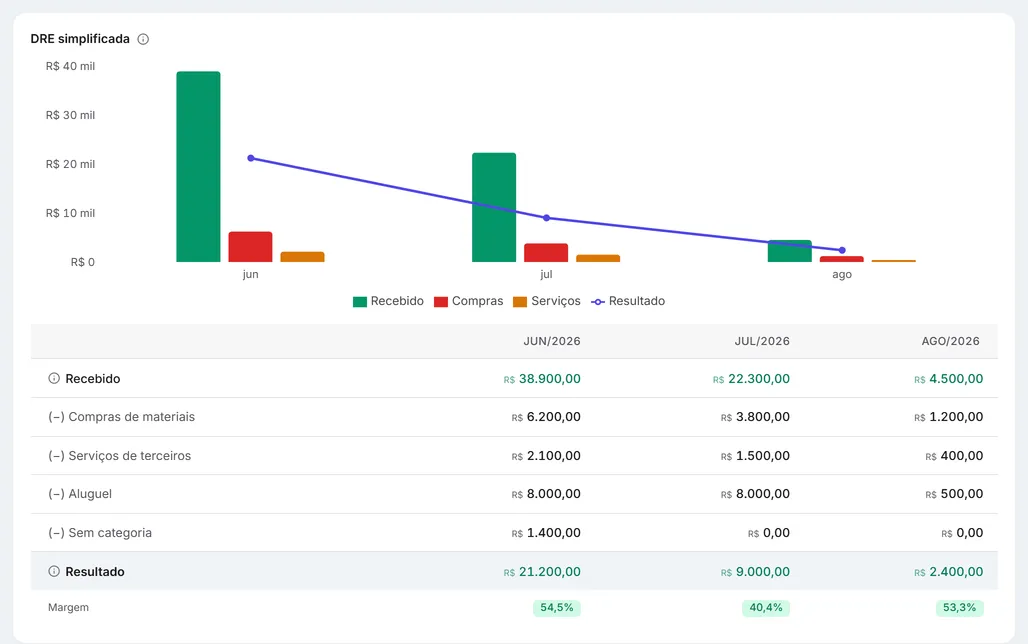Click Serviços value 2.100,00
This screenshot has height=644, width=1028.
[x=546, y=456]
